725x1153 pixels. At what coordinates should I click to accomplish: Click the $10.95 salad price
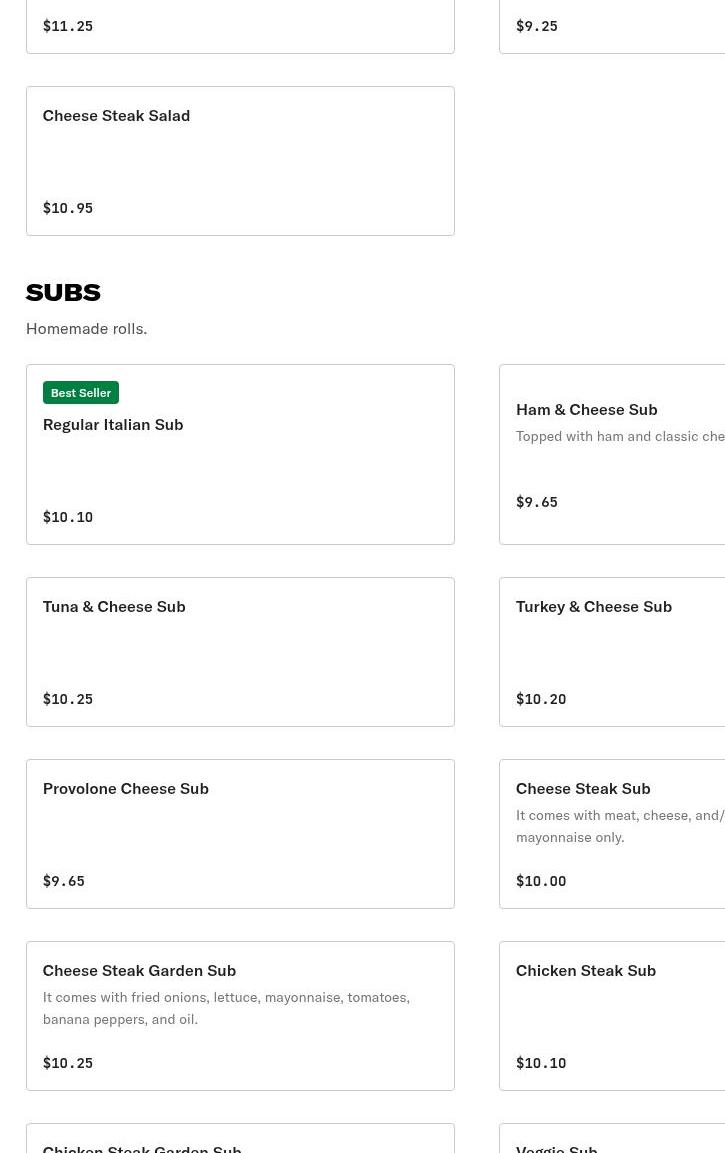68,208
